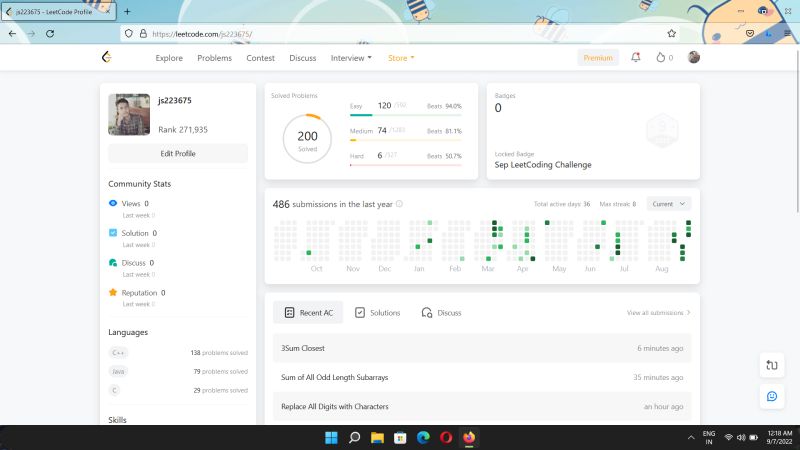Open Discuss in top navigation

pos(303,58)
